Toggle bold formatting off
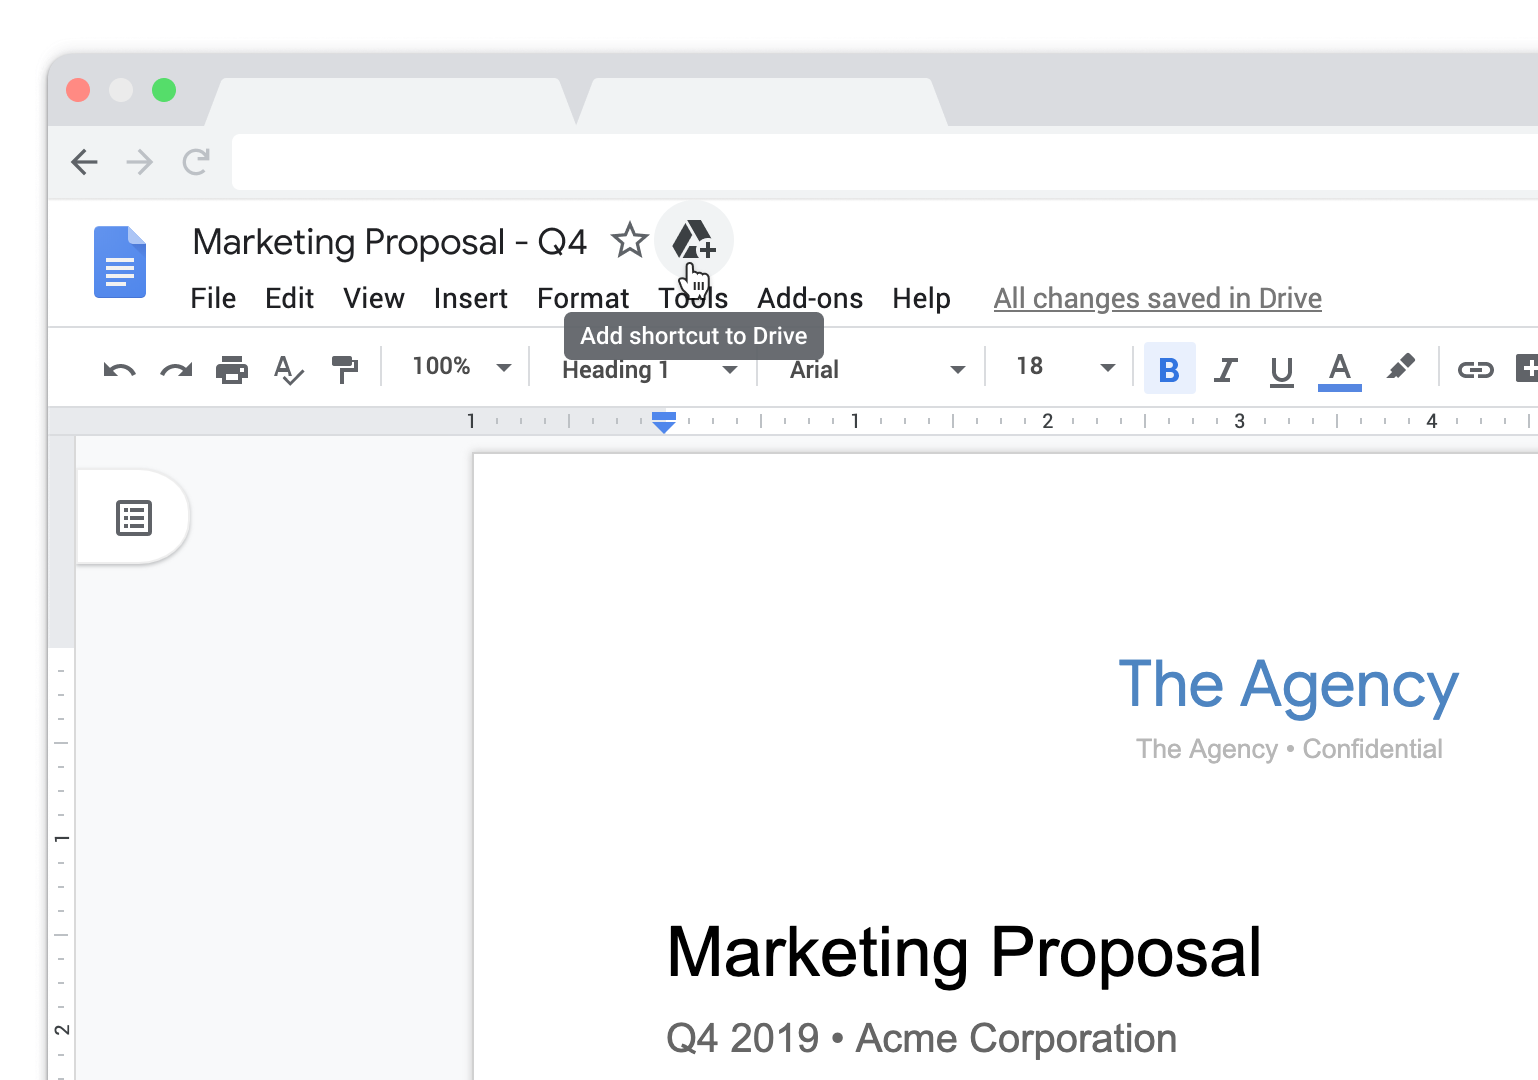1538x1080 pixels. click(x=1169, y=368)
